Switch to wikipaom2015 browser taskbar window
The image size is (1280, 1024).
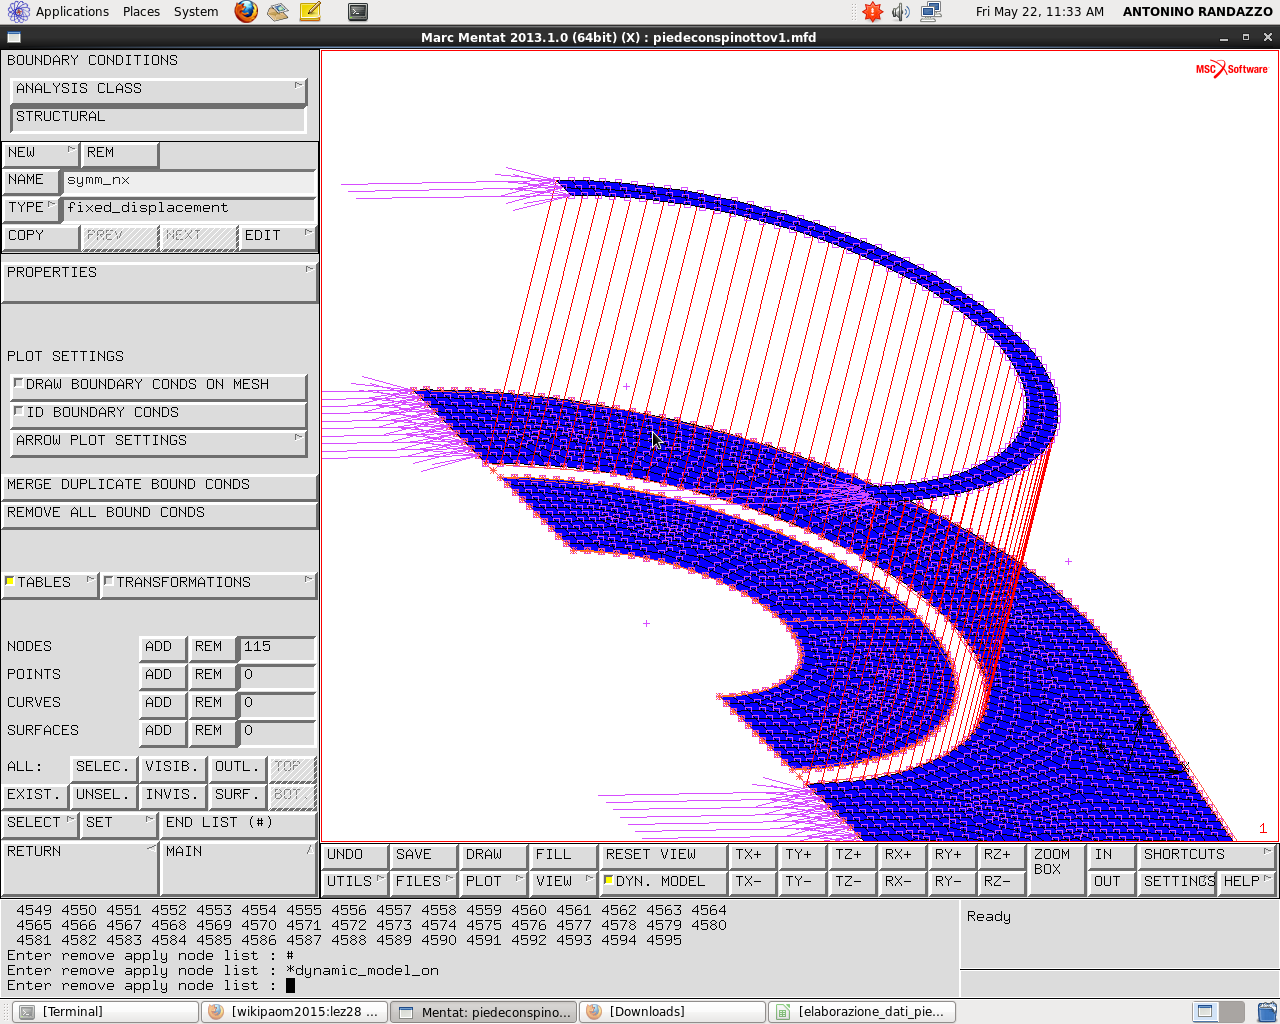[x=294, y=1012]
